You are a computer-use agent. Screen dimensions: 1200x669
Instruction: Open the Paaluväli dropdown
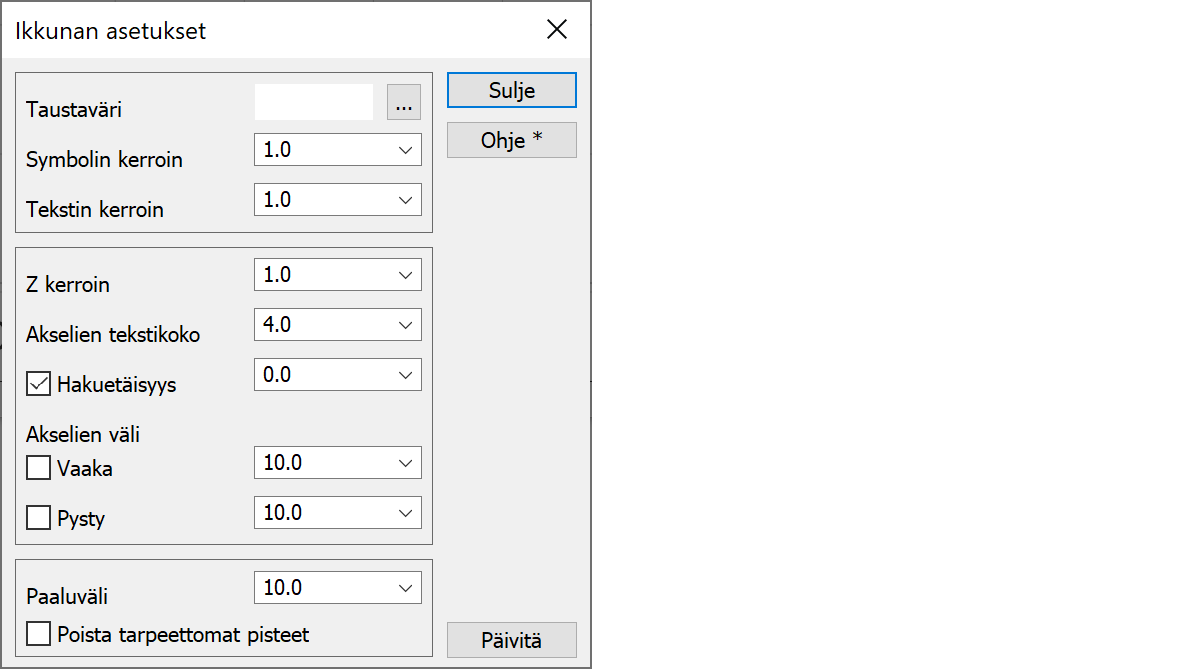pos(405,588)
